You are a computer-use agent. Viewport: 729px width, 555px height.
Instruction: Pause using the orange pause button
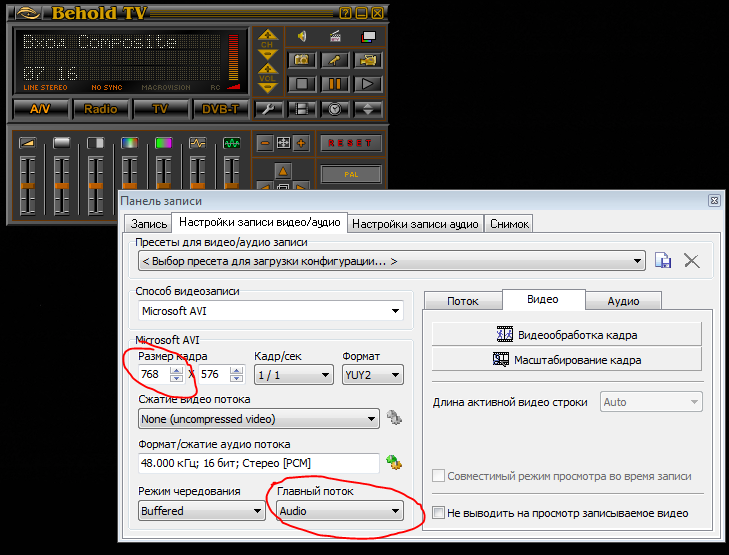335,84
